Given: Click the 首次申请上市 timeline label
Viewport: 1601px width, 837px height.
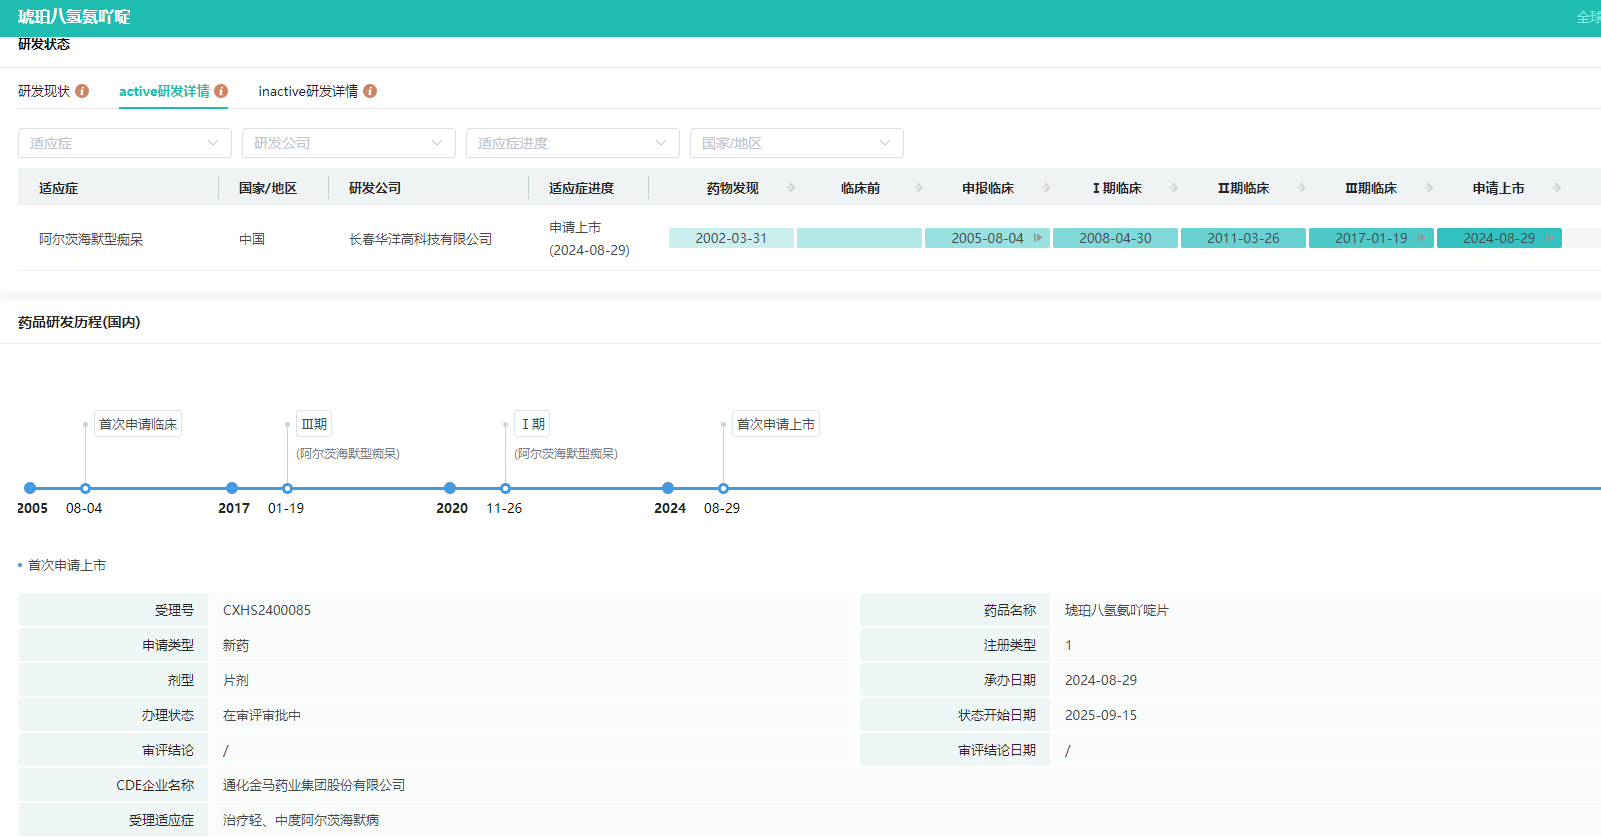Looking at the screenshot, I should coord(775,424).
